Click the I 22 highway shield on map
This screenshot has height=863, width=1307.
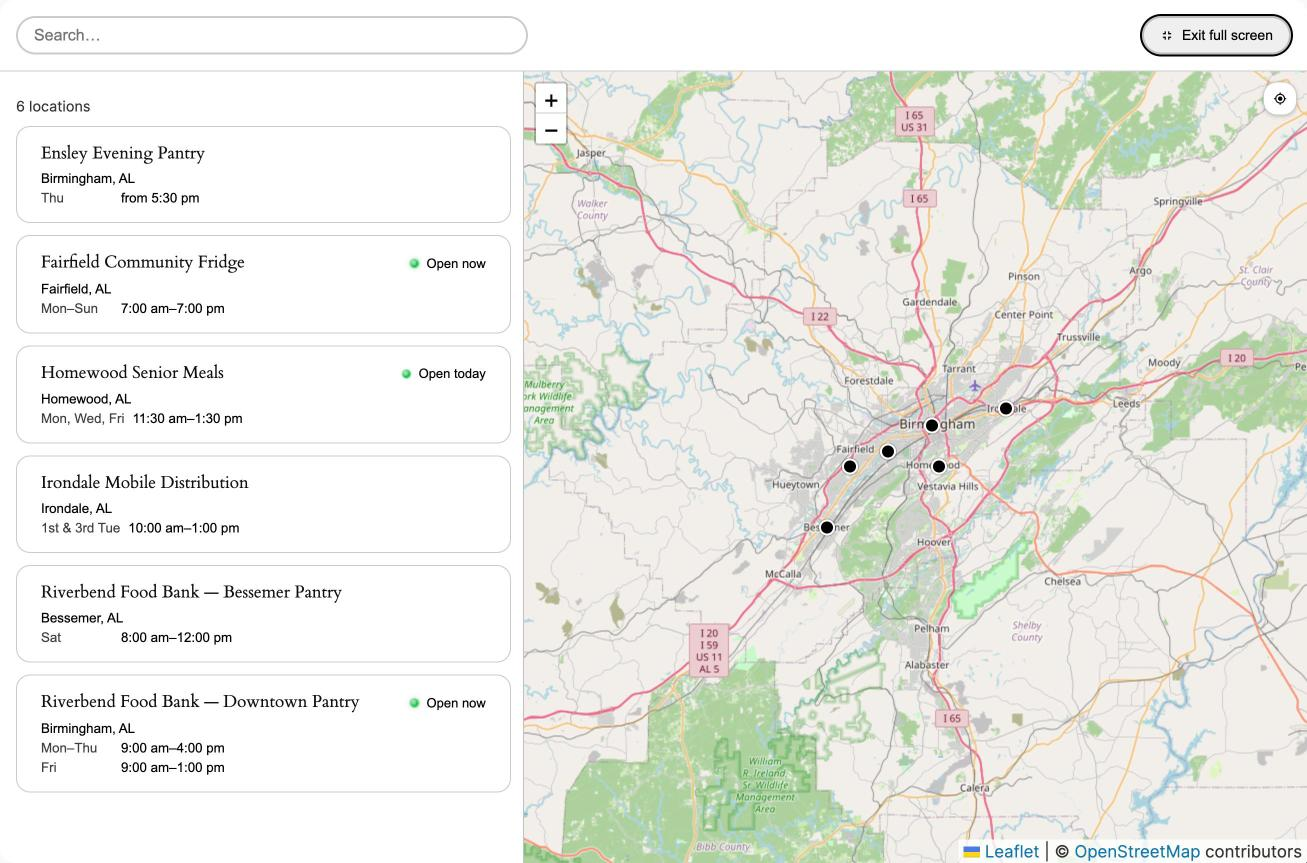tap(819, 316)
